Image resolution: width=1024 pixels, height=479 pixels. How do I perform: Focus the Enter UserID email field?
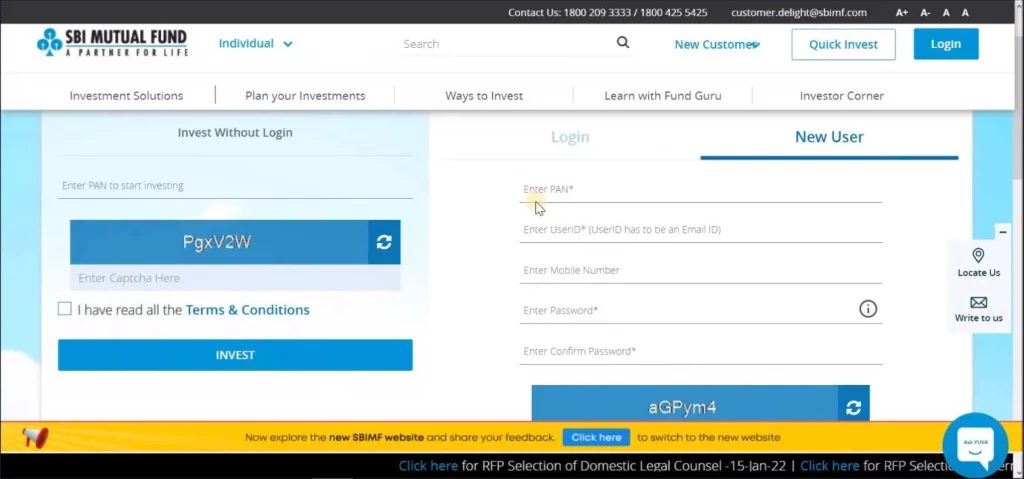click(x=701, y=230)
